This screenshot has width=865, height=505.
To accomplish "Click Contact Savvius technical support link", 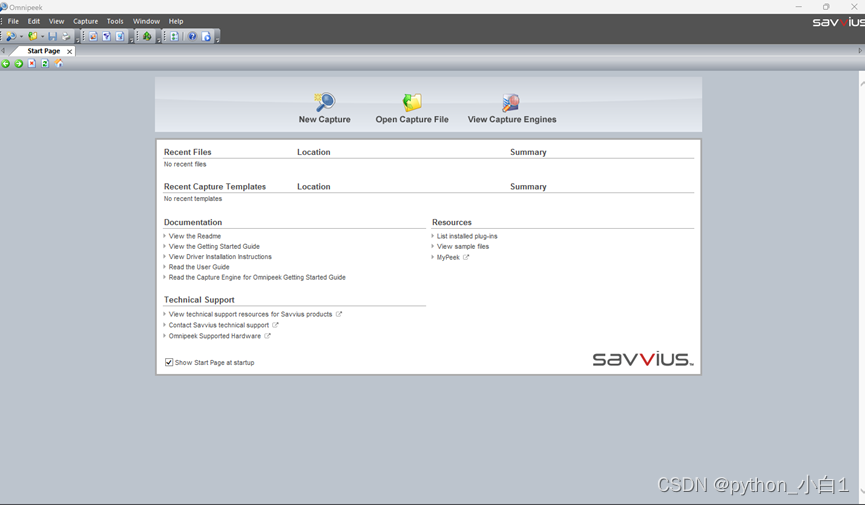I will coord(219,325).
